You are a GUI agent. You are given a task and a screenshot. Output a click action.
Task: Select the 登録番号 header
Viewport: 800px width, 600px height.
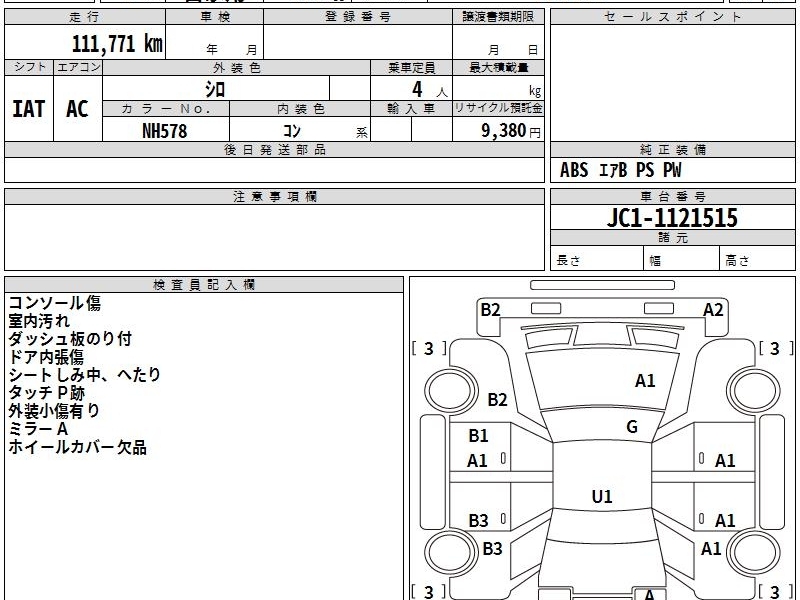pyautogui.click(x=358, y=17)
